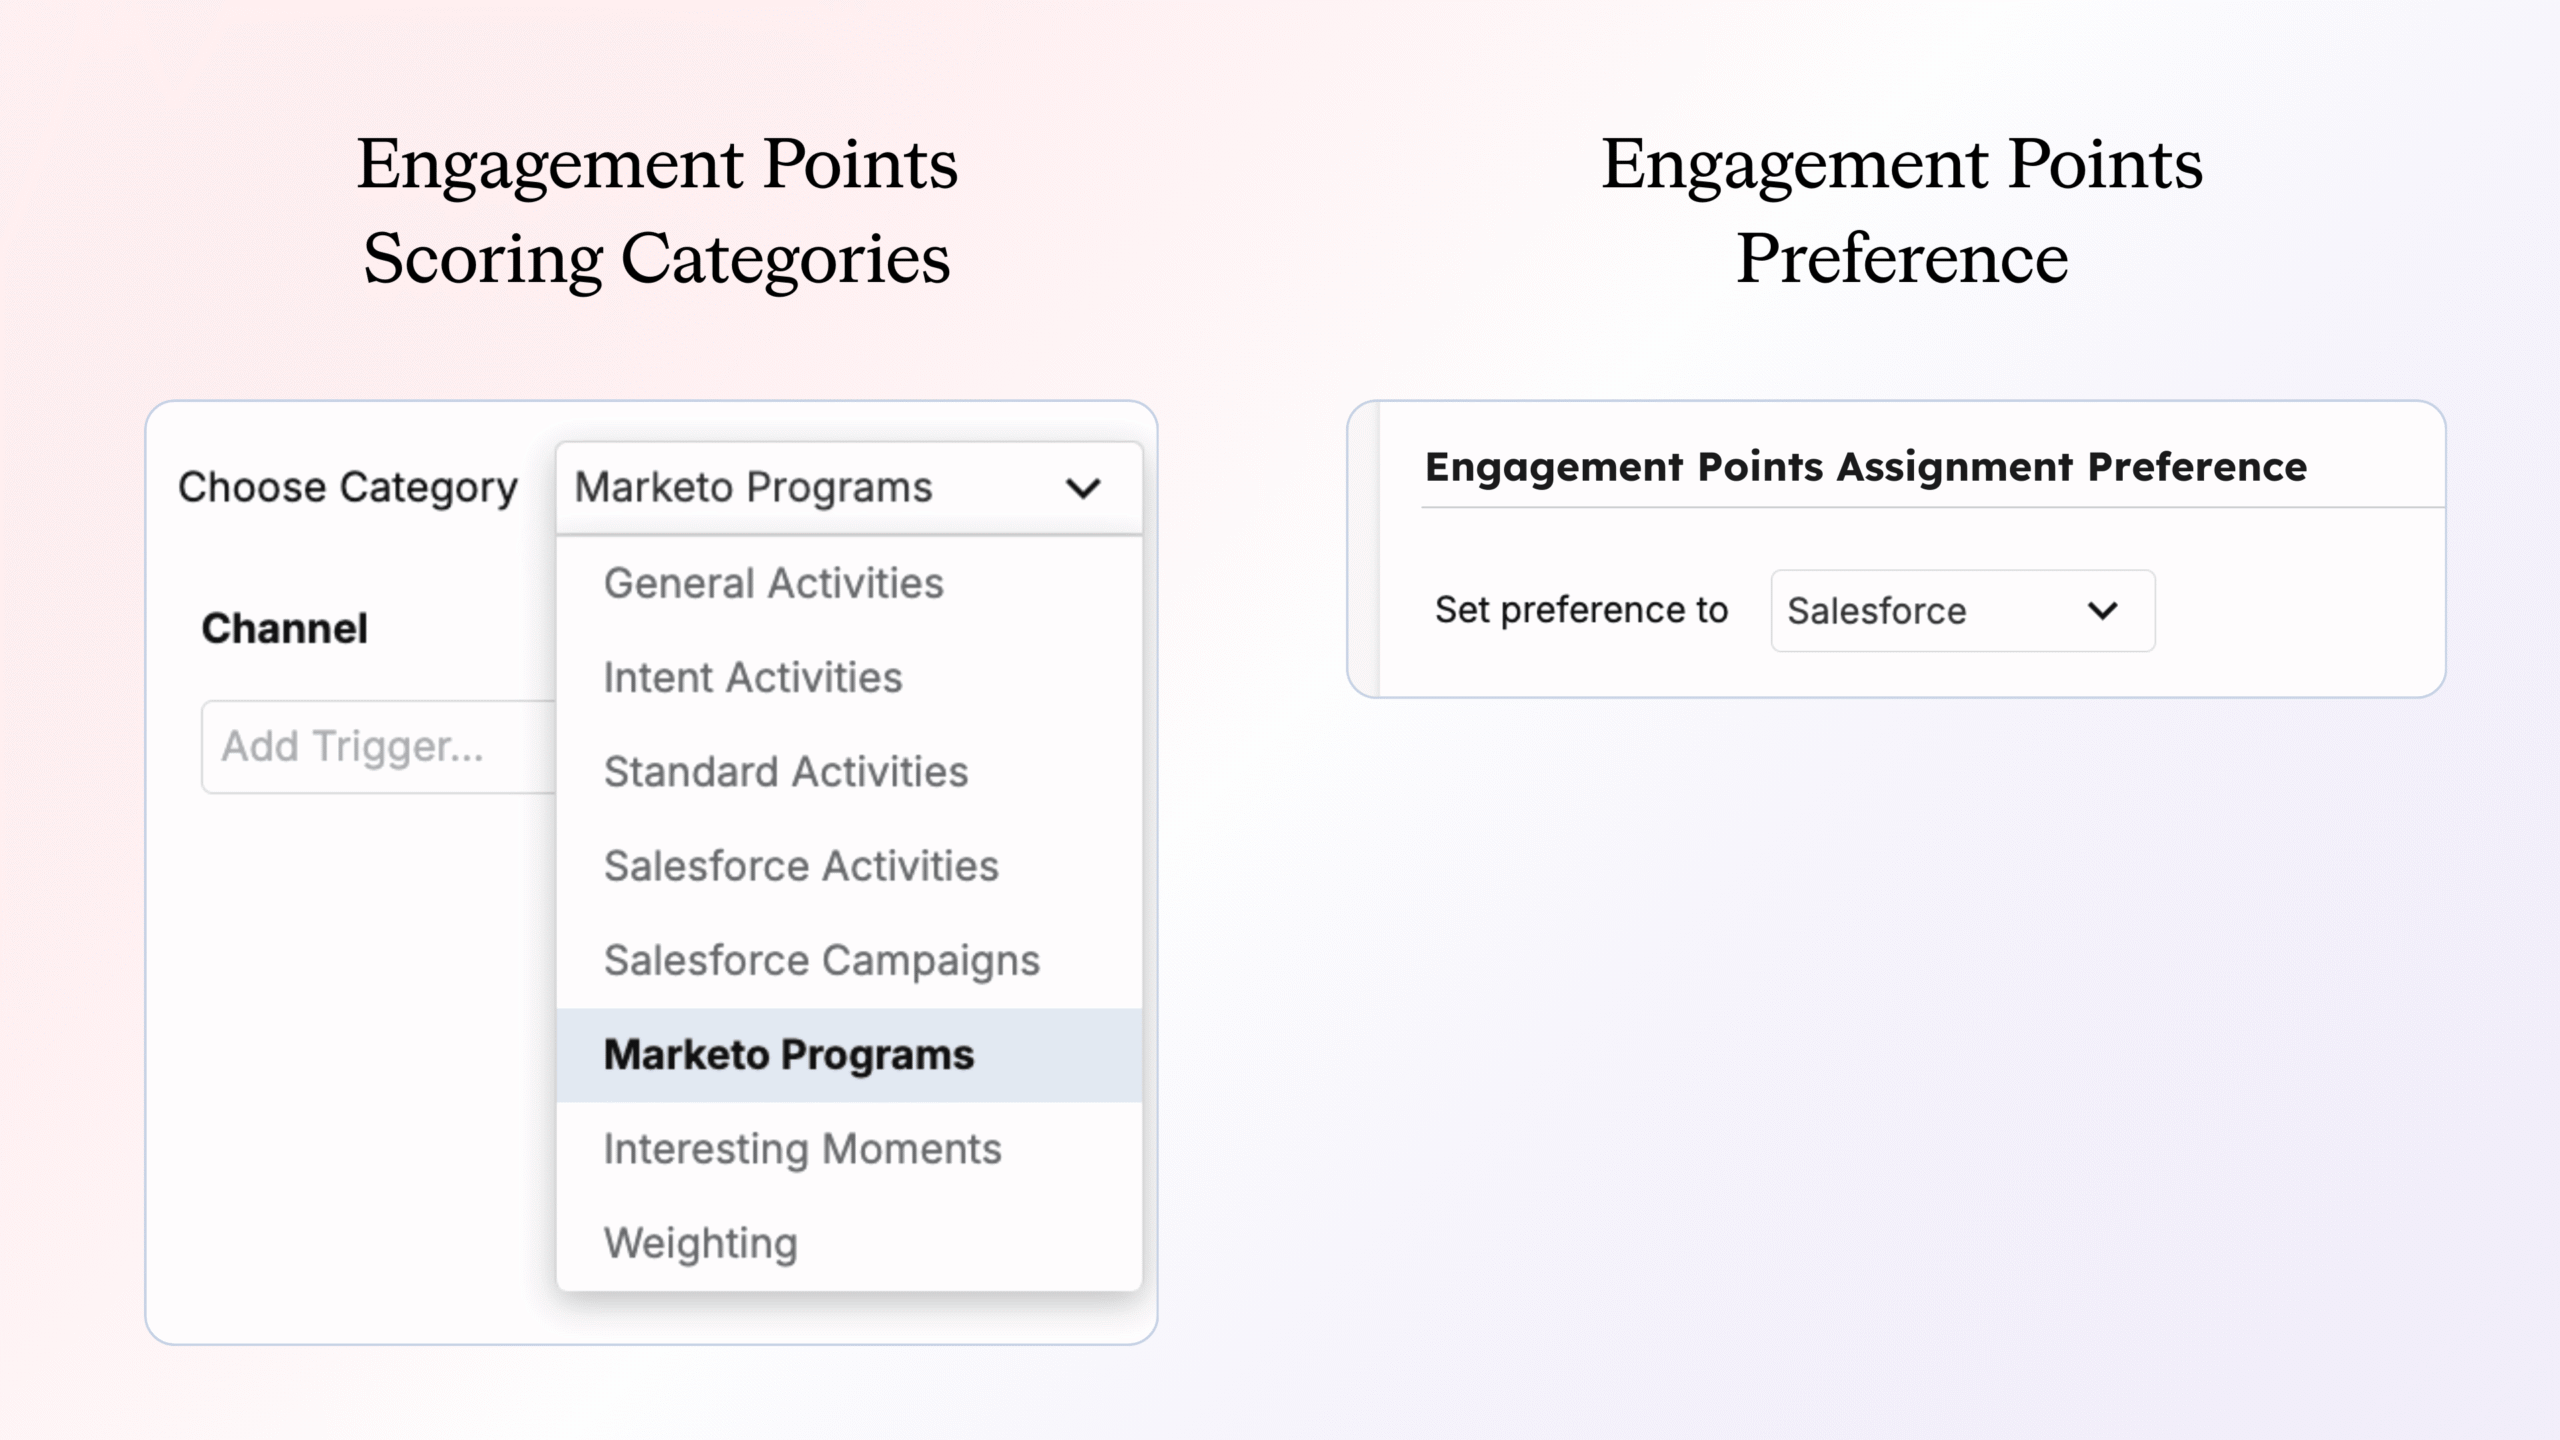Click the Engagement Points Assignment Preference heading
The height and width of the screenshot is (1440, 2560).
[x=1865, y=467]
